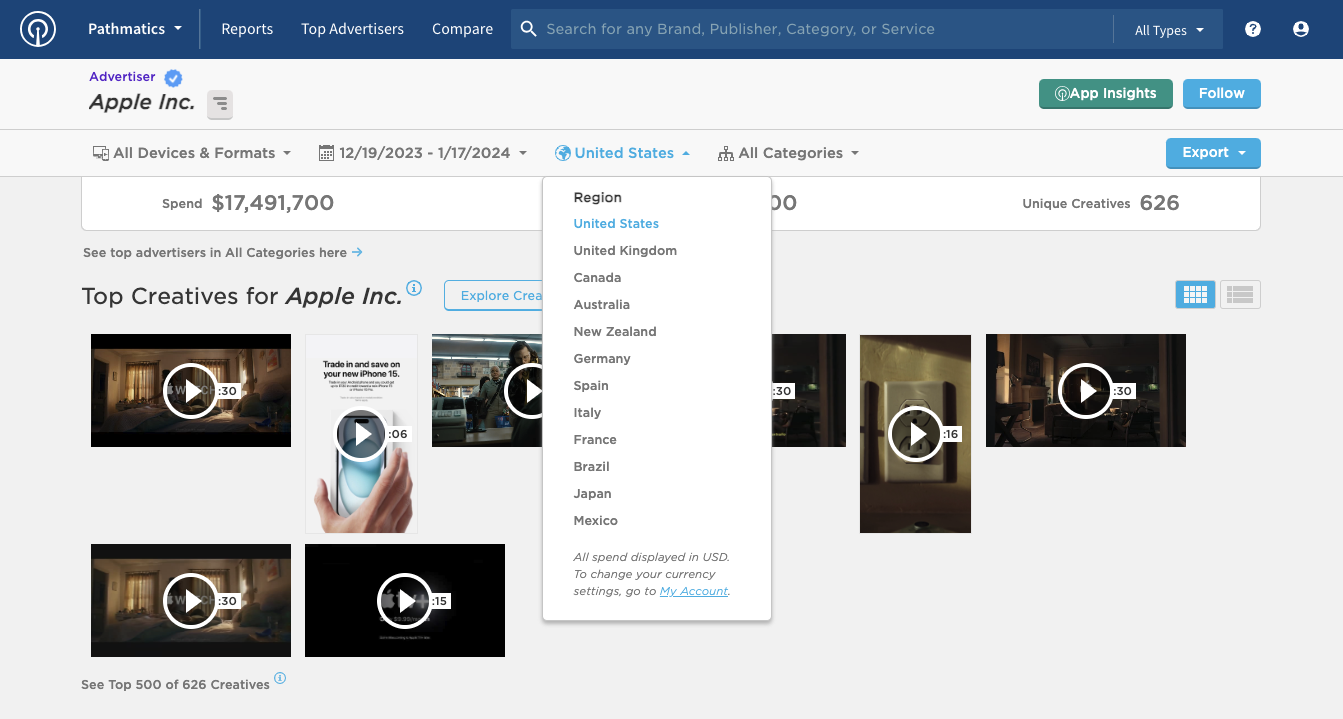Click the Pathmatics logo icon
1343x719 pixels.
pyautogui.click(x=38, y=29)
